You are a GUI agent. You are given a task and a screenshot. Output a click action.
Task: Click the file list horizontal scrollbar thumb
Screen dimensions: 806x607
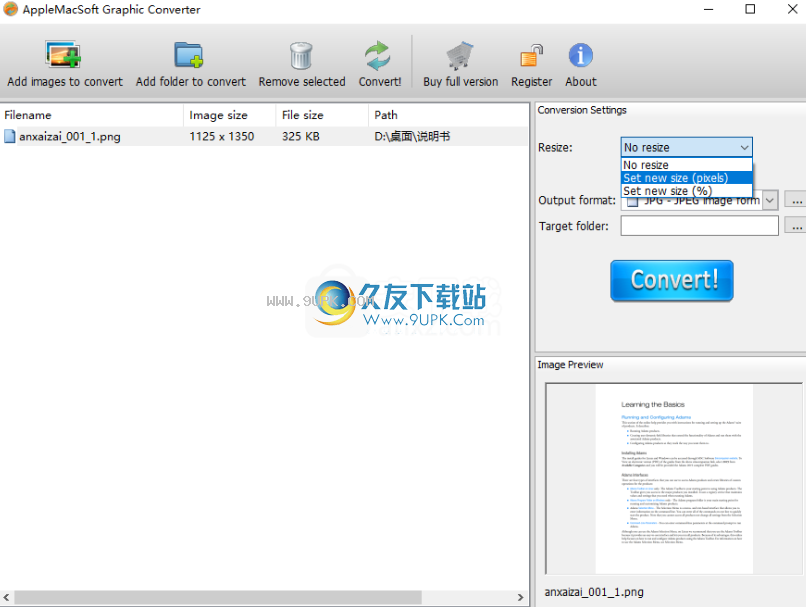(x=218, y=597)
